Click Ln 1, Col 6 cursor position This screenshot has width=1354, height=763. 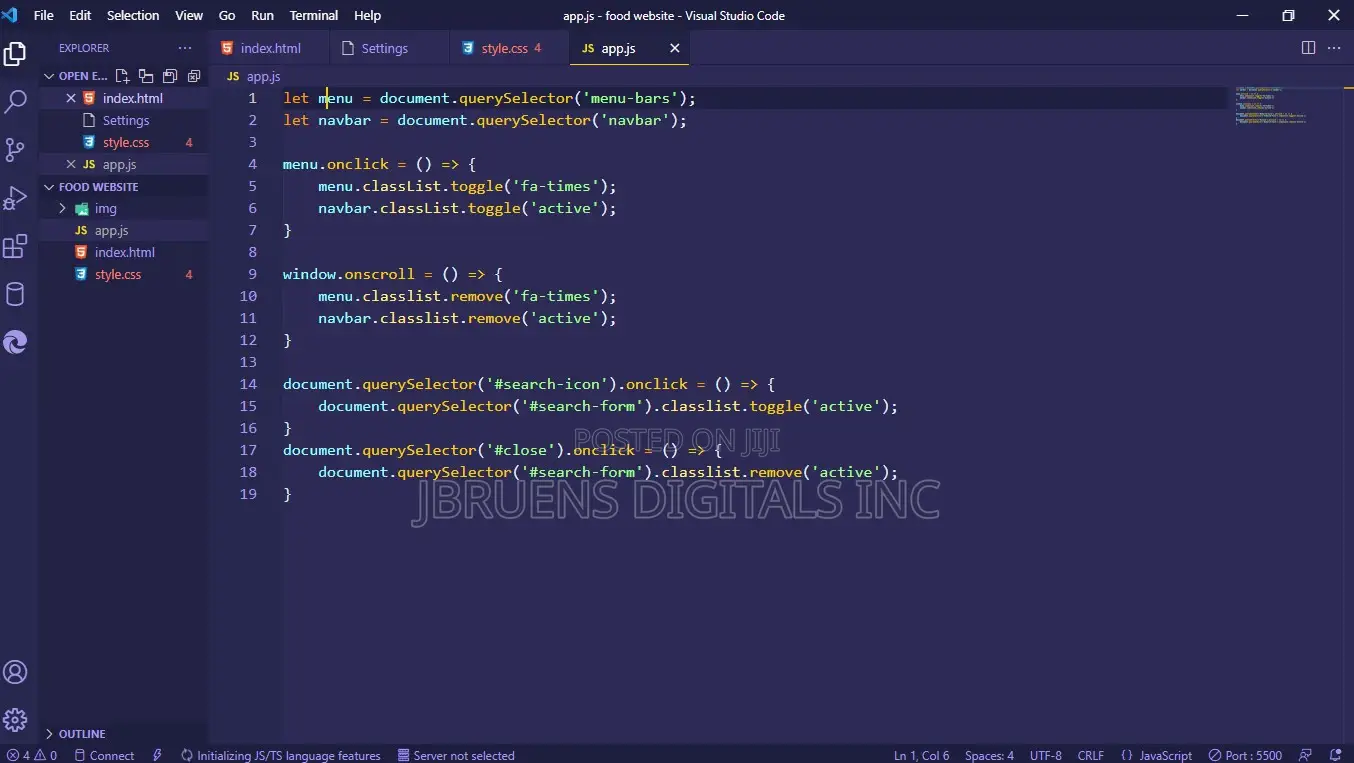click(x=922, y=755)
